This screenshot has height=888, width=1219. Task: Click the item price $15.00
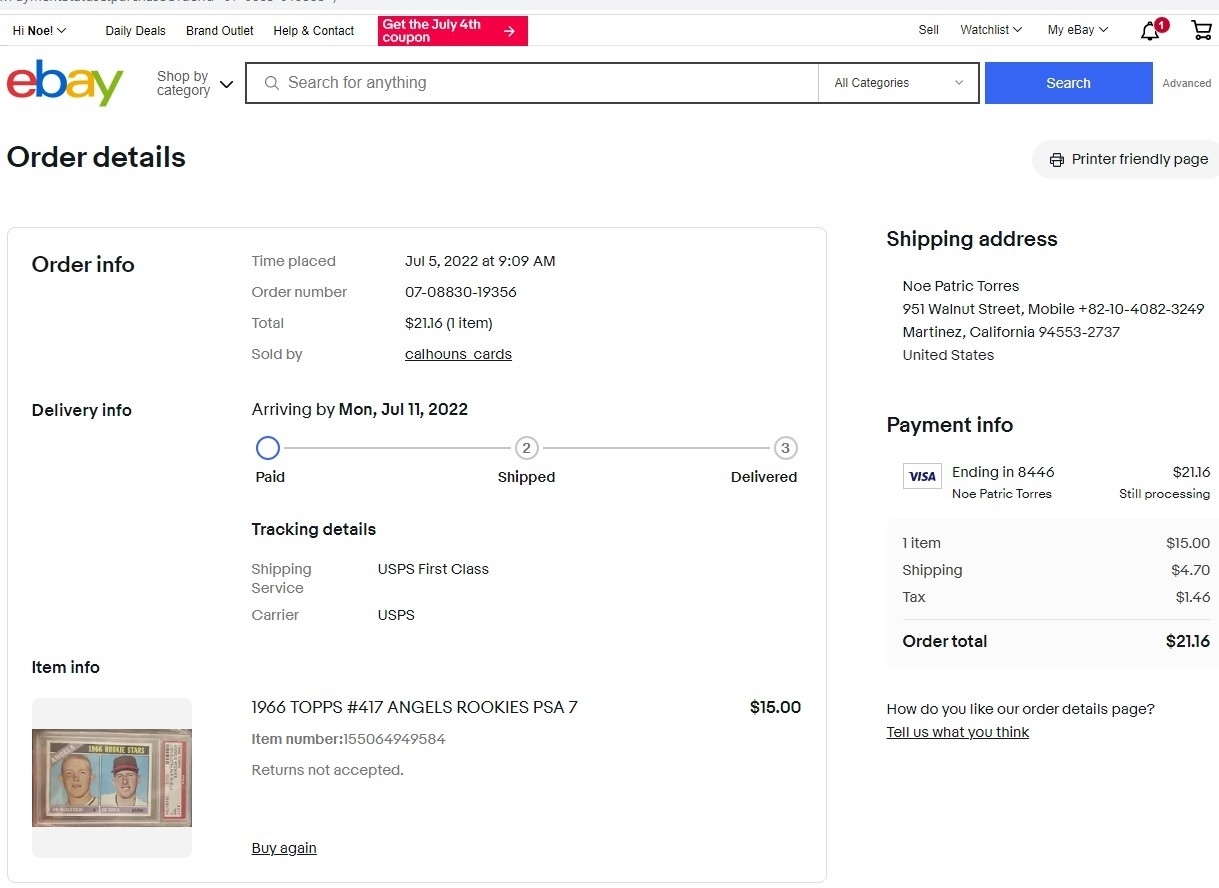pyautogui.click(x=775, y=707)
